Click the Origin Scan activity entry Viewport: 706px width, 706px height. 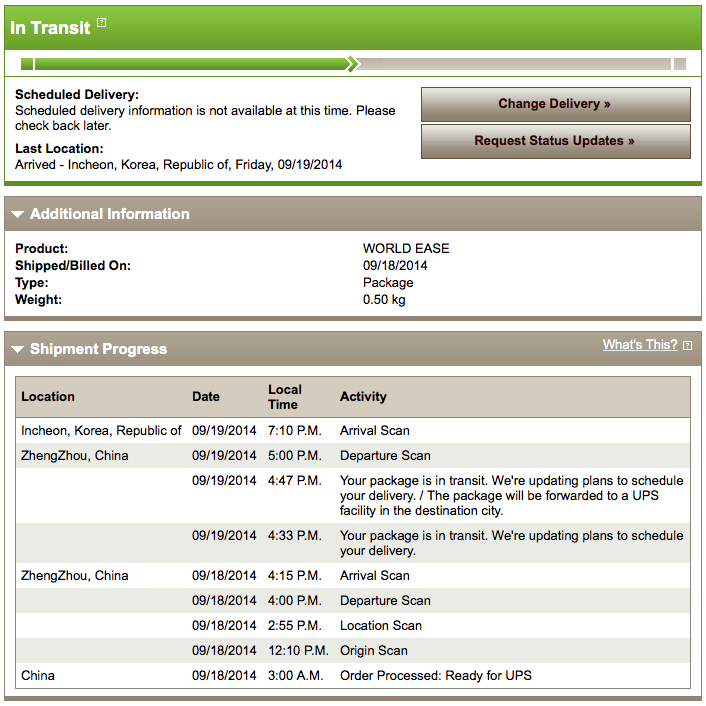tap(374, 651)
